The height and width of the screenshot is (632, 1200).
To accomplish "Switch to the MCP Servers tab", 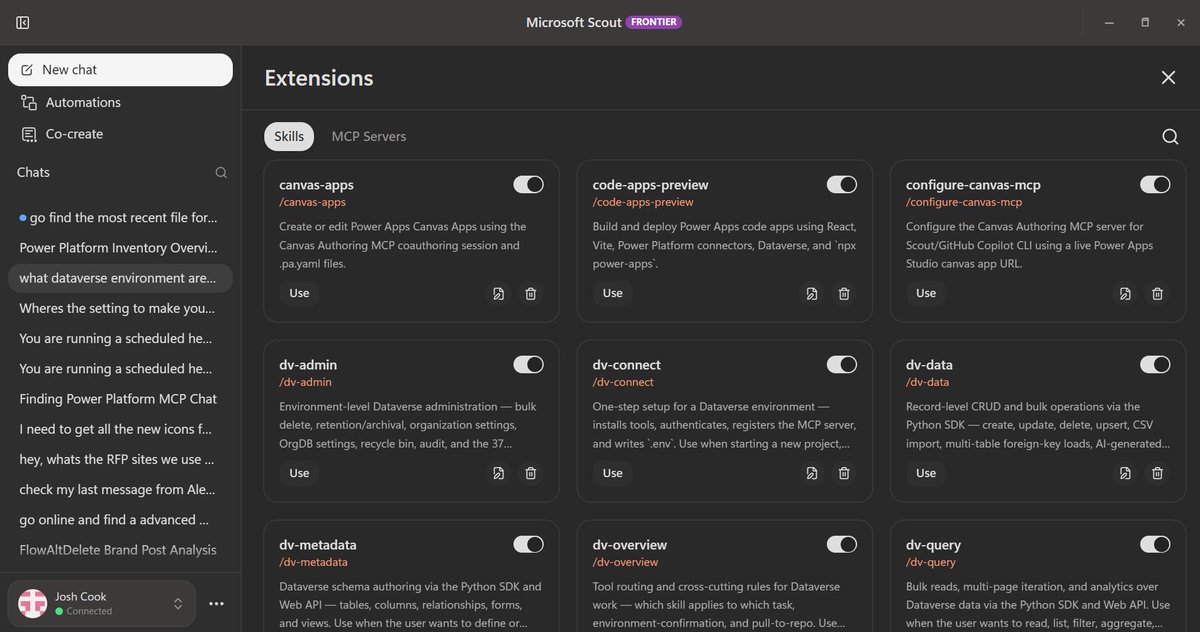I will coord(369,136).
